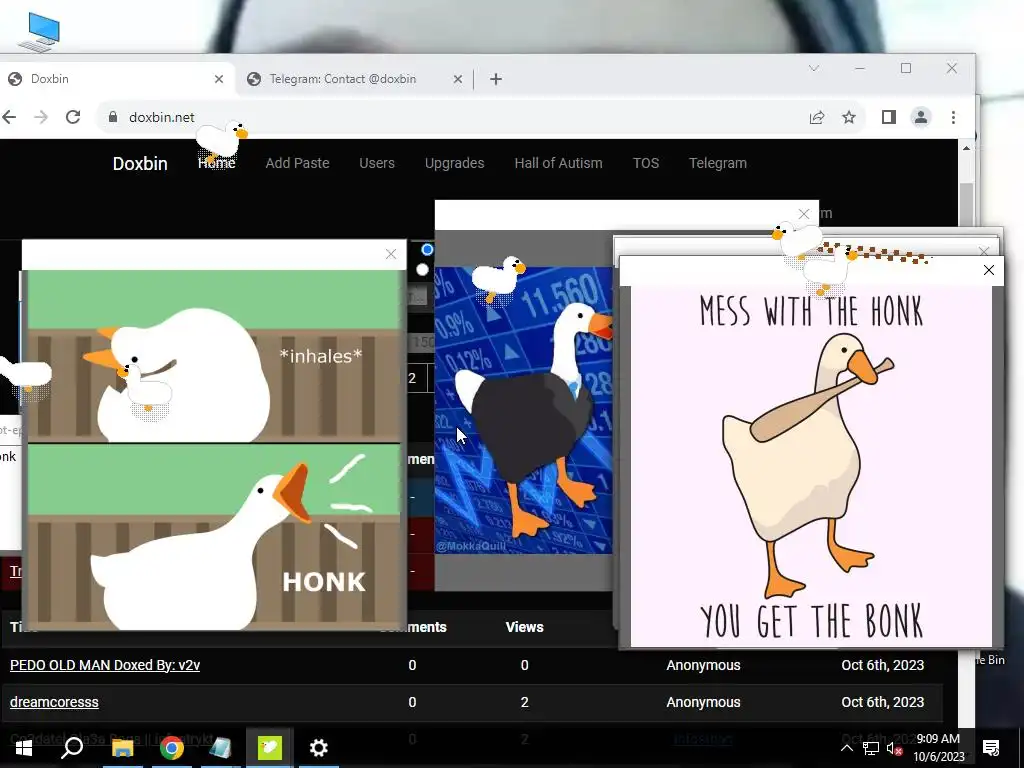1024x768 pixels.
Task: Open Chrome's three-dot menu
Action: tap(953, 117)
